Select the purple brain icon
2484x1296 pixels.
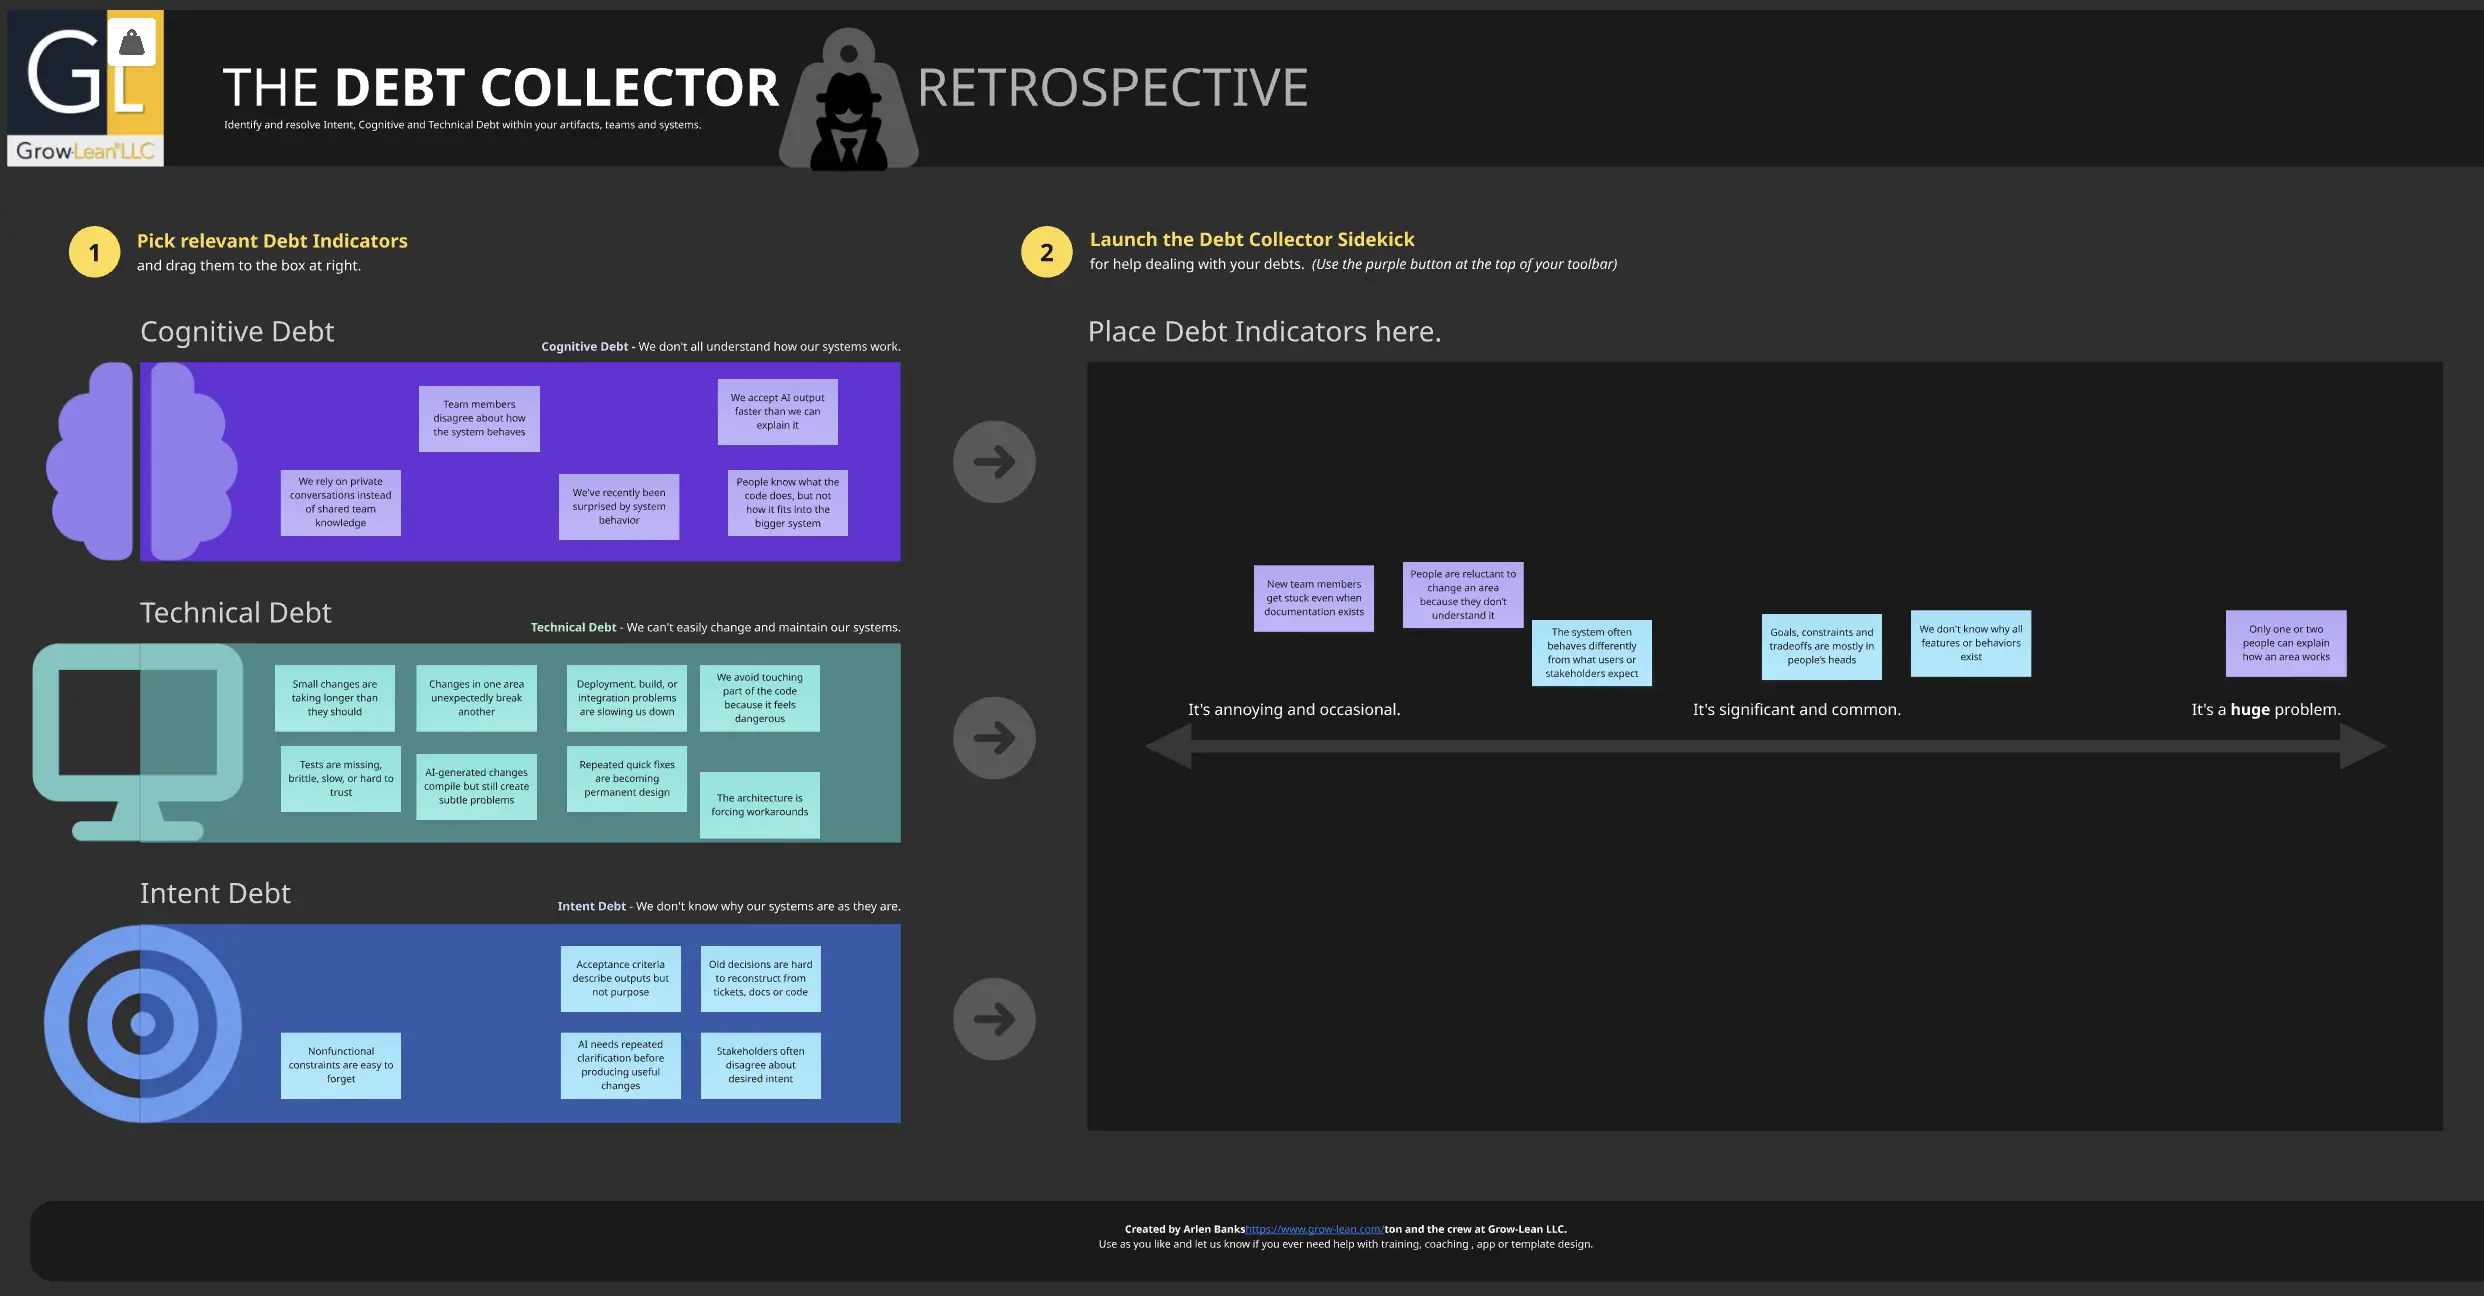141,461
